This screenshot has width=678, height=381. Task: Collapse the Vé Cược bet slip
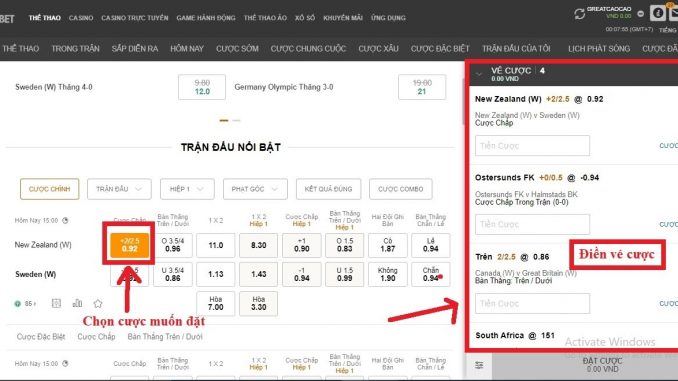click(479, 74)
